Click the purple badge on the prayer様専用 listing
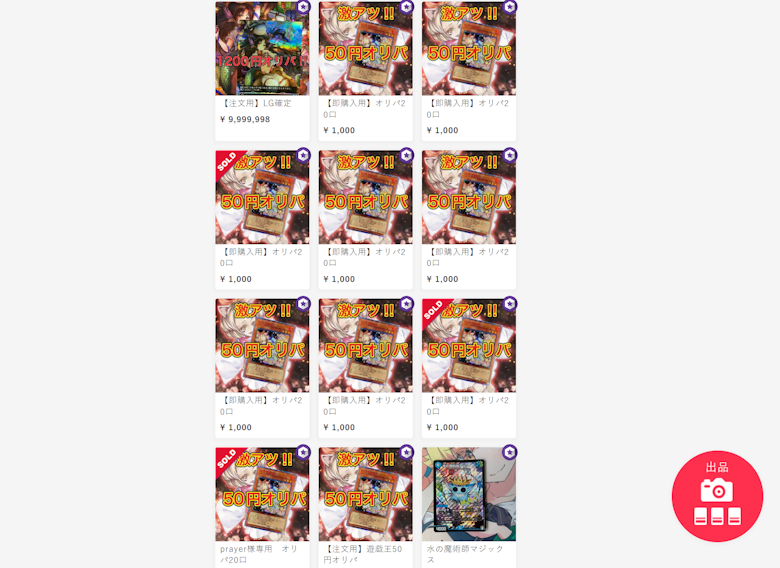 (303, 452)
